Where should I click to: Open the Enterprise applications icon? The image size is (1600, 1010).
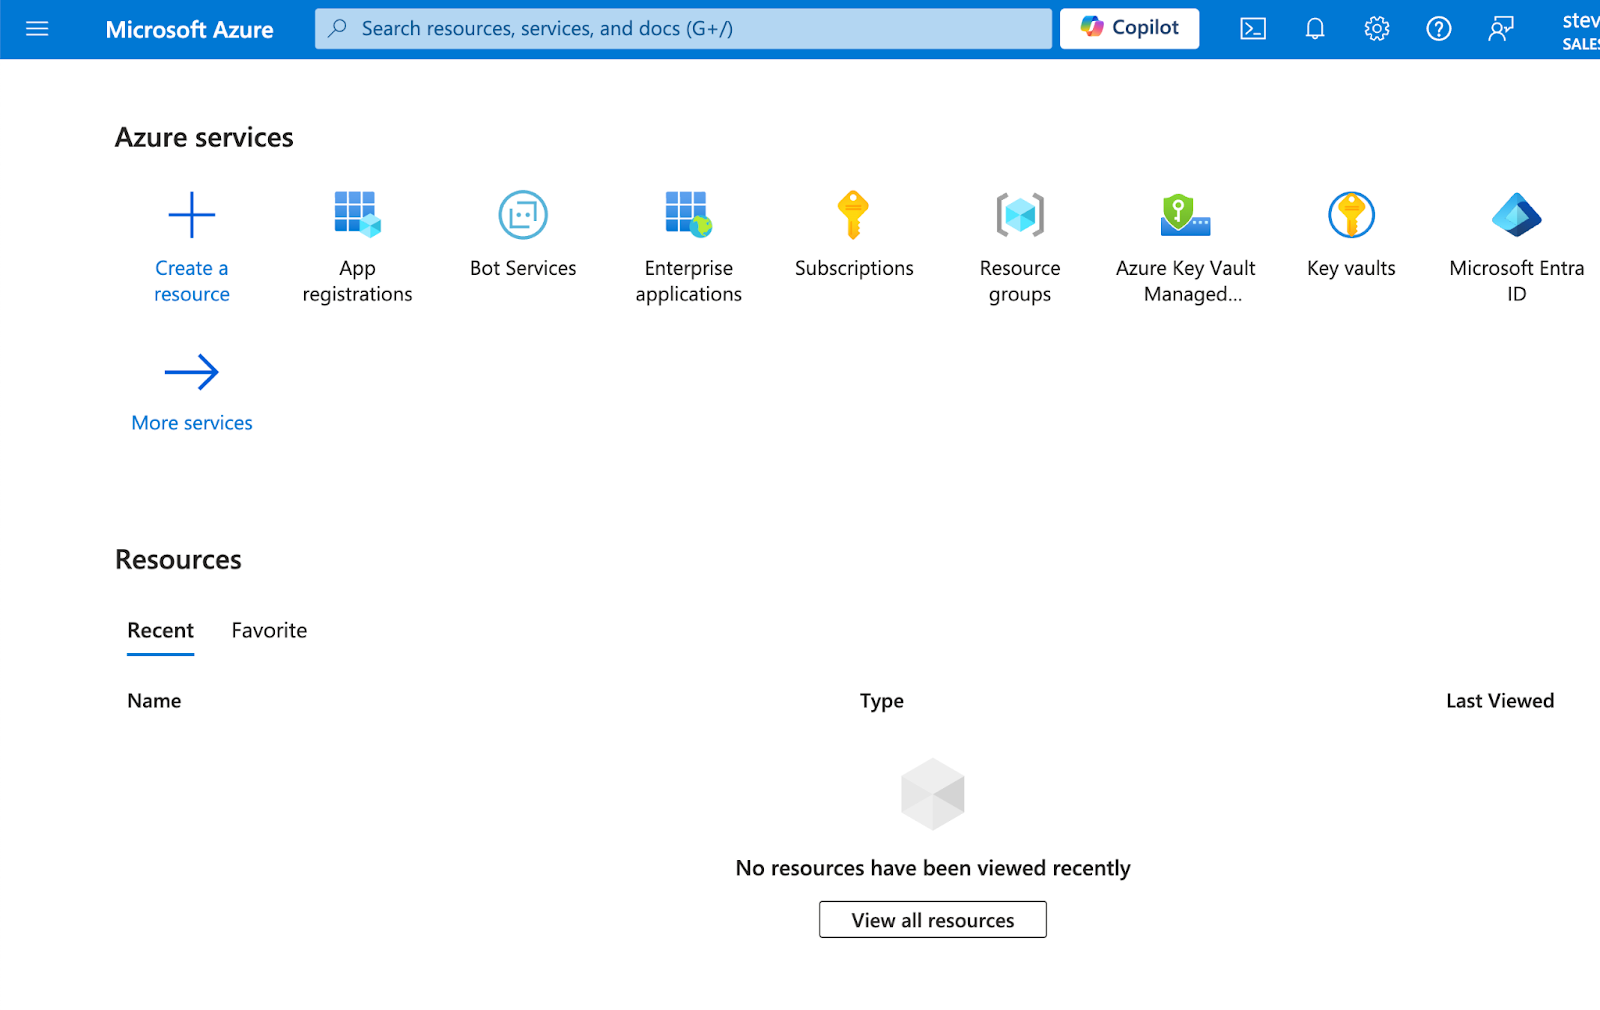[x=688, y=214]
